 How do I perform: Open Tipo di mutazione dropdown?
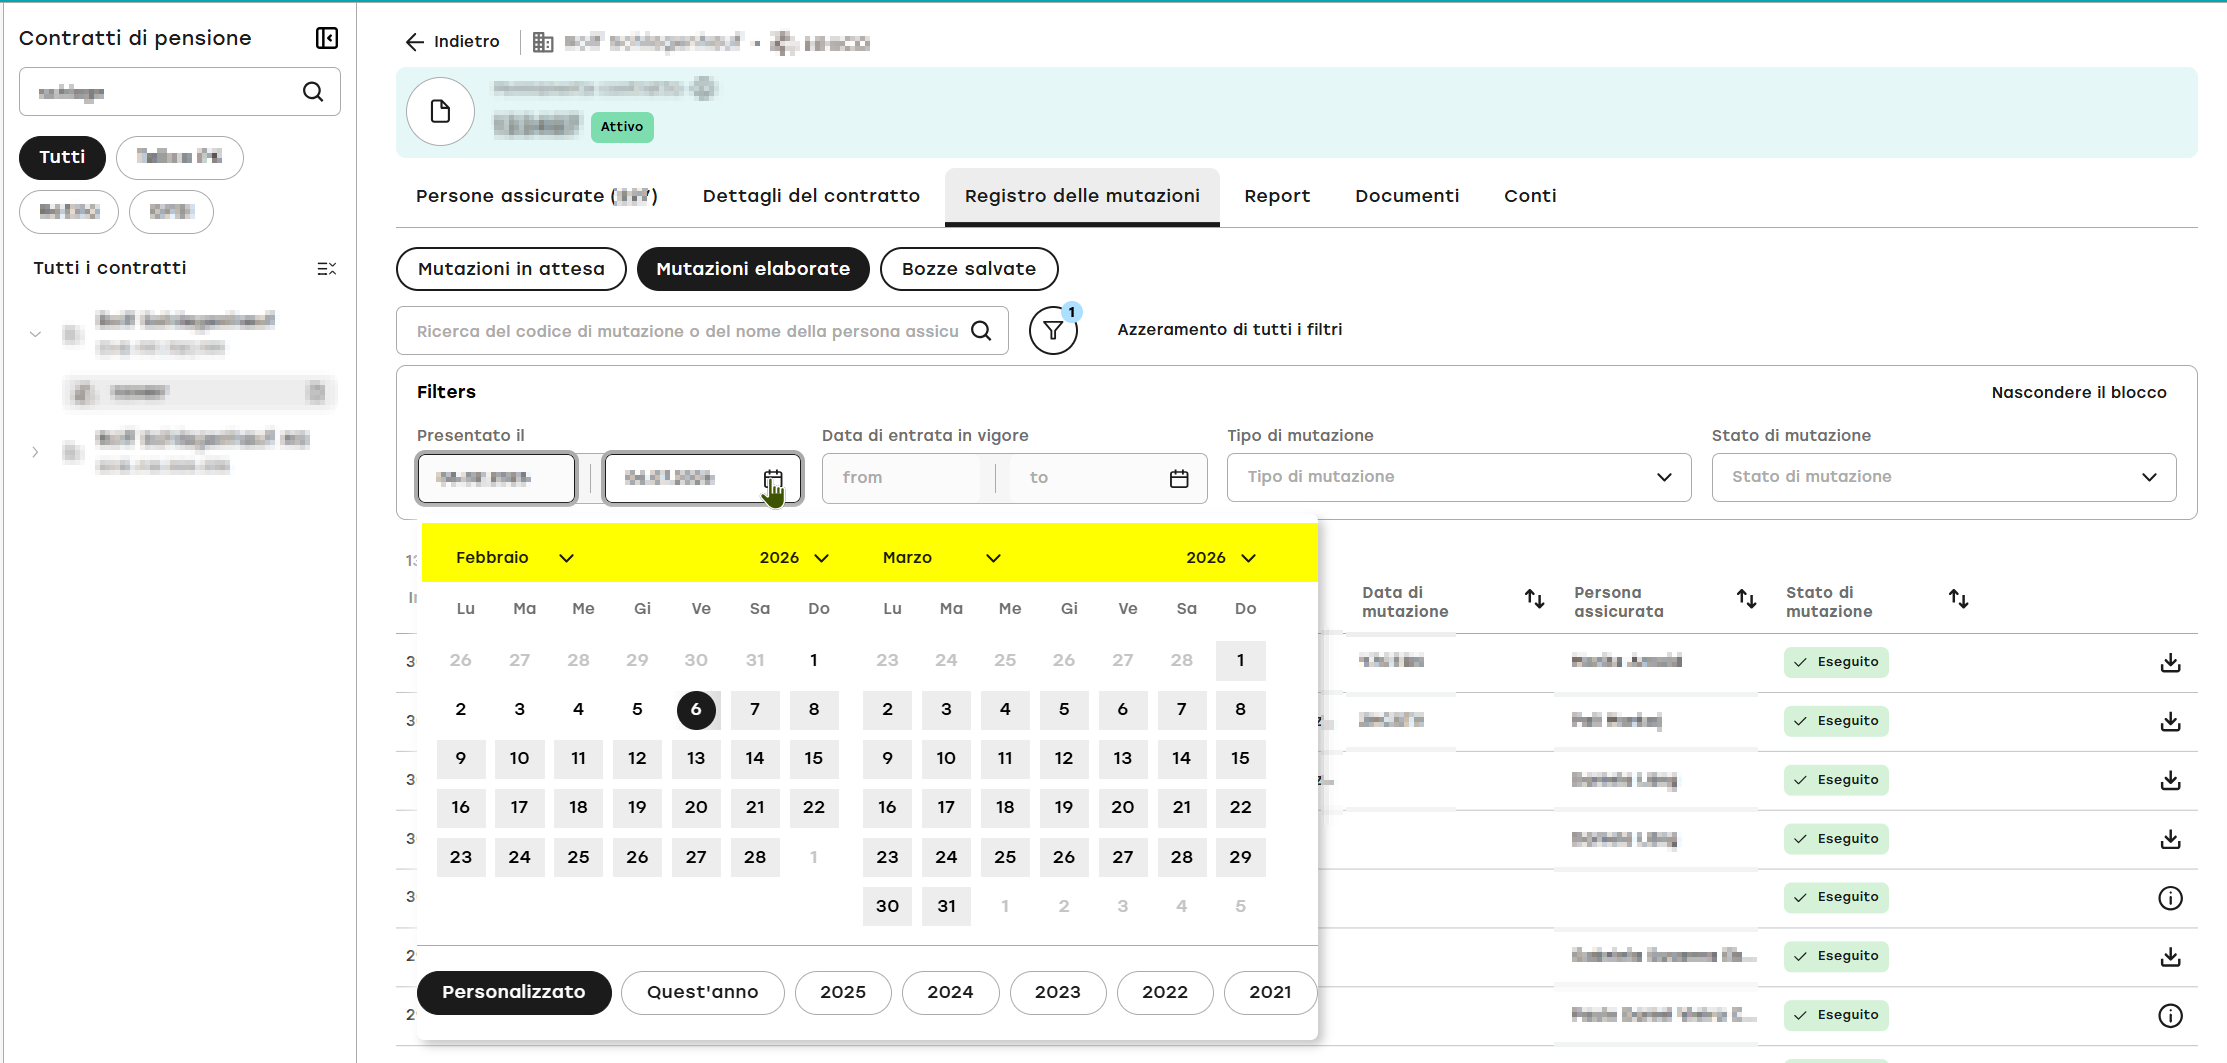coord(1459,478)
